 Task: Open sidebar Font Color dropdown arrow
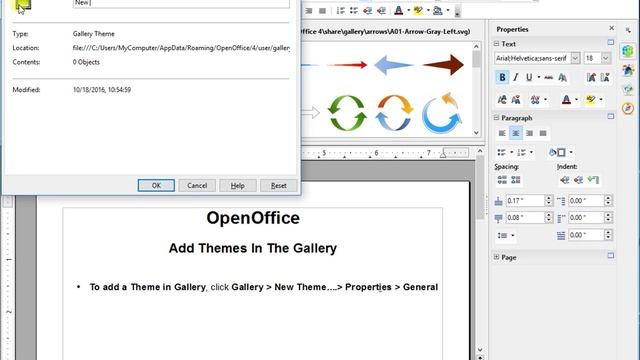pos(576,99)
